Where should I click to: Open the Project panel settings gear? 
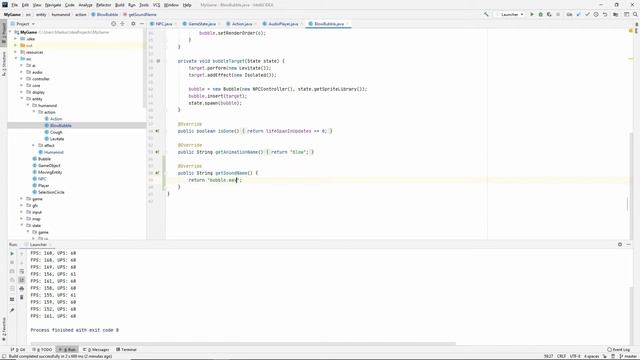tap(133, 24)
